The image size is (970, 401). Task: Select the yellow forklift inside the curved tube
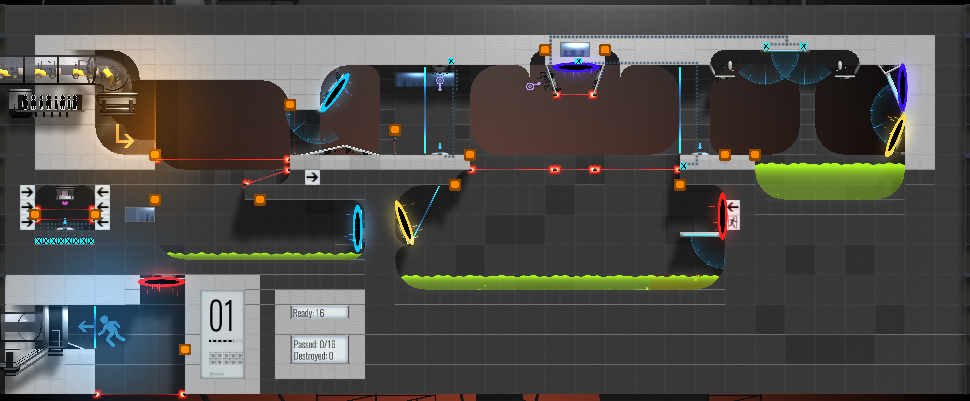[x=109, y=74]
